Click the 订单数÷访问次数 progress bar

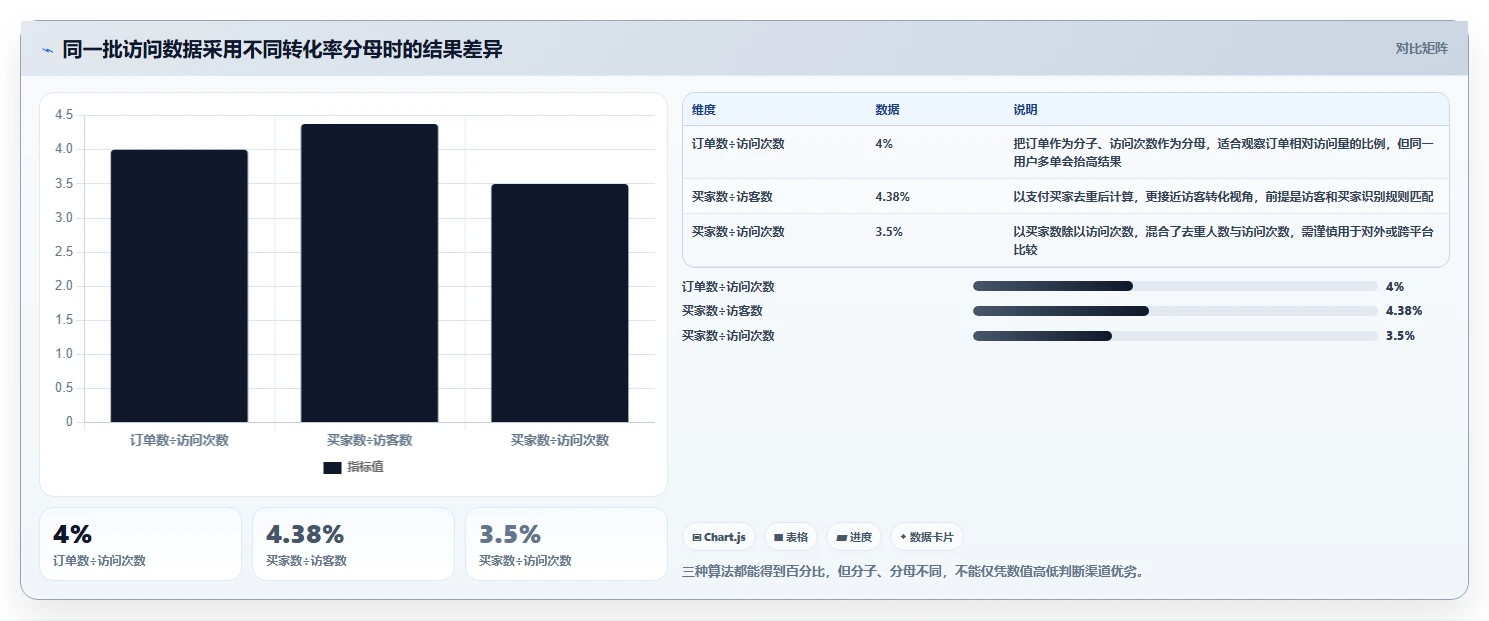click(x=1175, y=286)
